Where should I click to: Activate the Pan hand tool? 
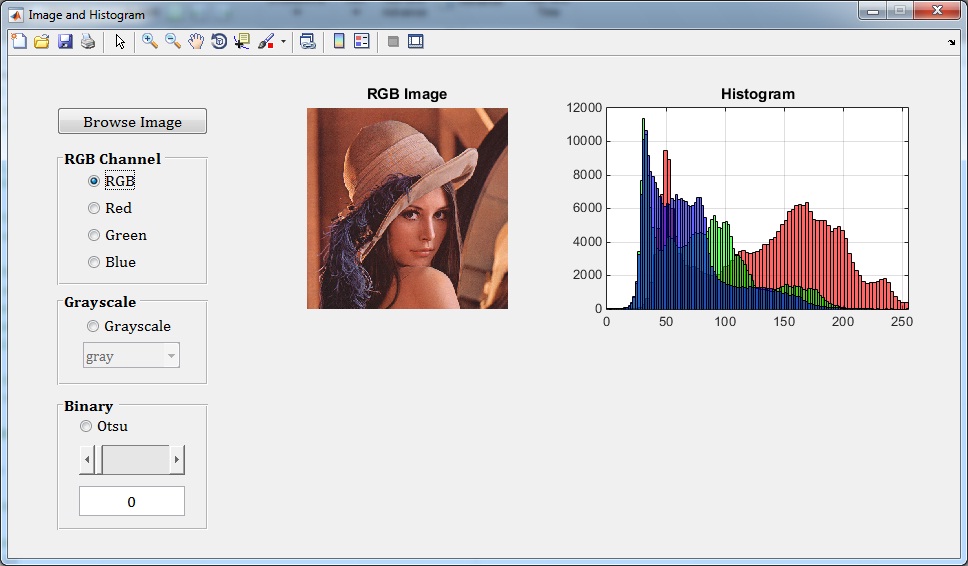click(196, 41)
